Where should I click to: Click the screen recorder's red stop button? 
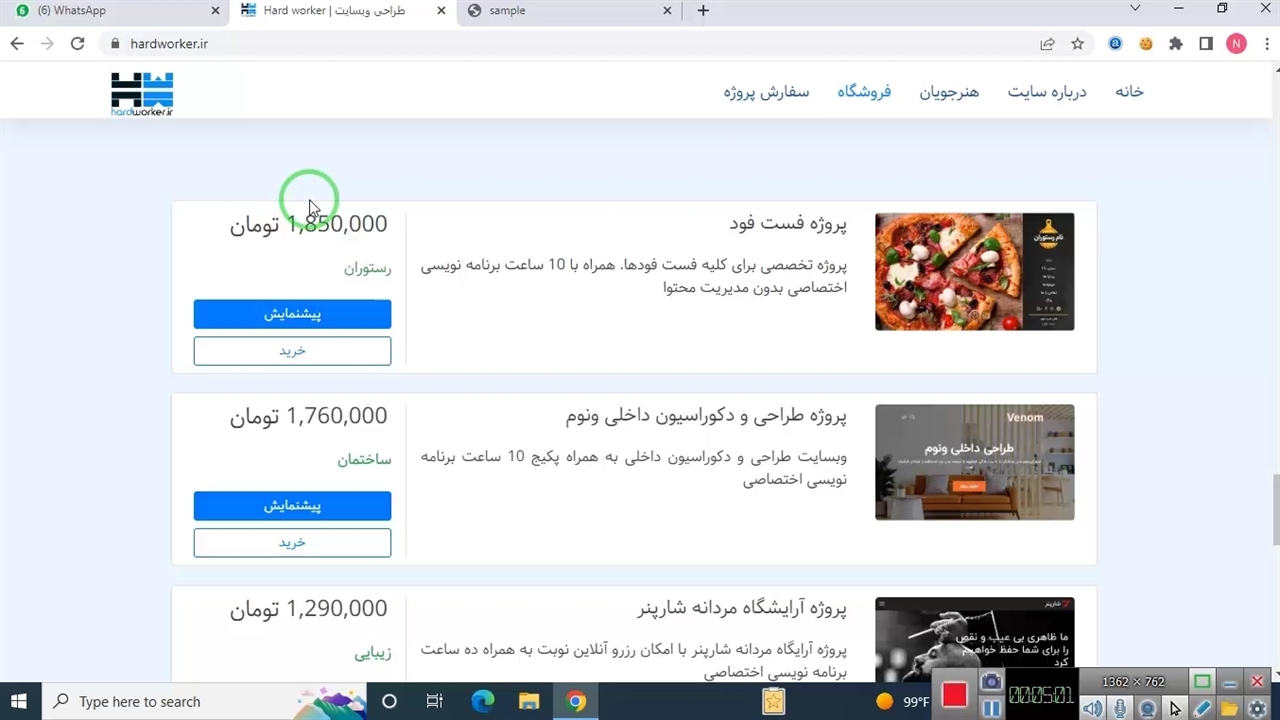954,695
